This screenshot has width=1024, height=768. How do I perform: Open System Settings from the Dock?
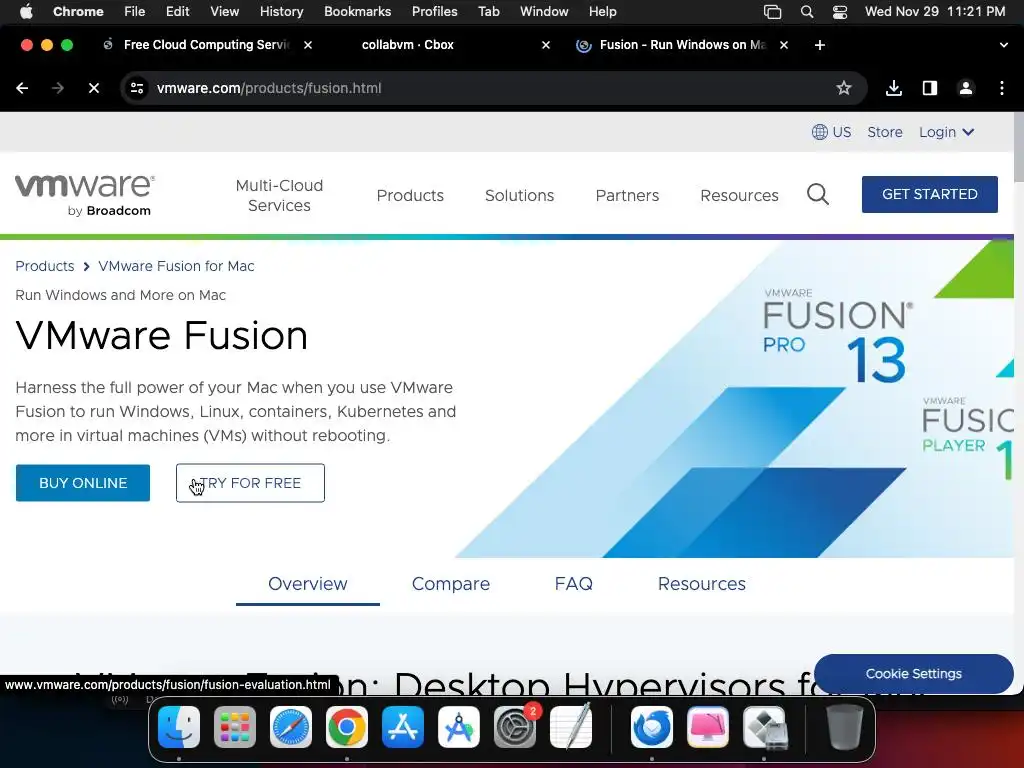tap(515, 726)
